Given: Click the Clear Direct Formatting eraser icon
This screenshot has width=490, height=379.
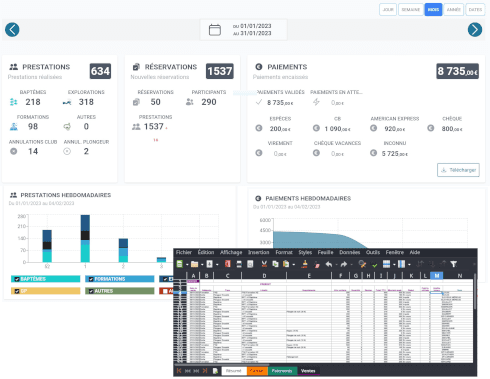Looking at the screenshot, I should tap(317, 265).
